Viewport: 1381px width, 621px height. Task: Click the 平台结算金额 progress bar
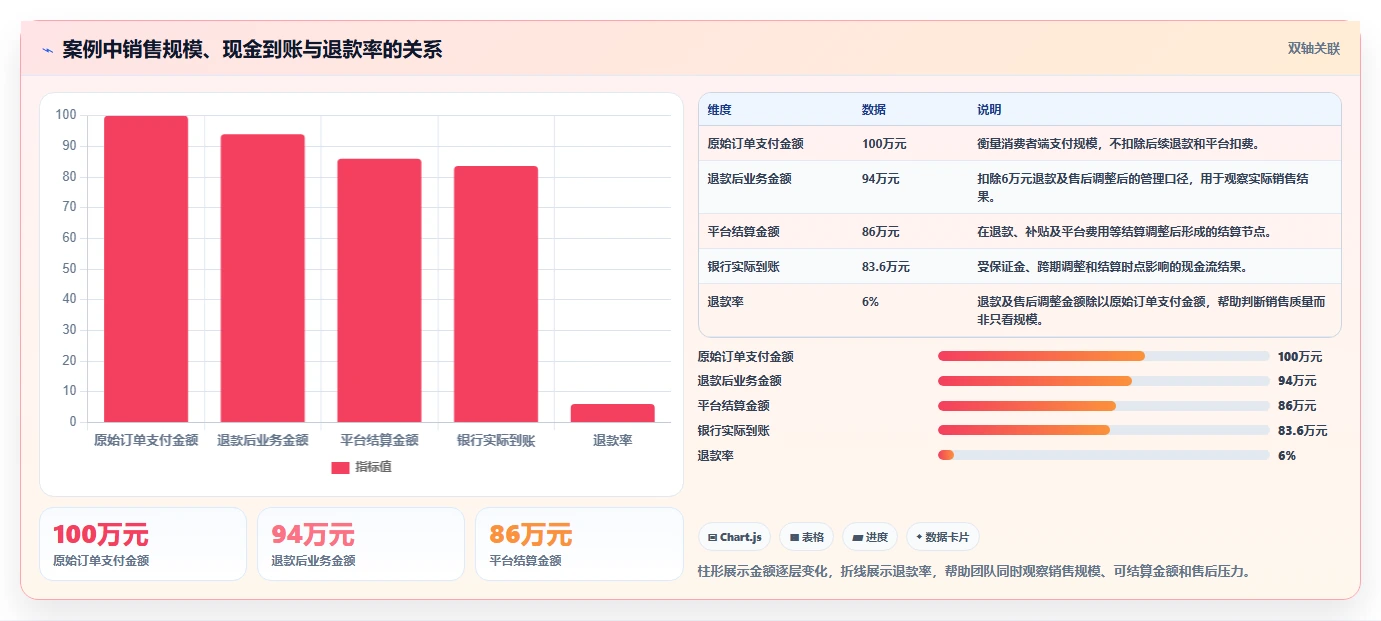click(x=1104, y=406)
